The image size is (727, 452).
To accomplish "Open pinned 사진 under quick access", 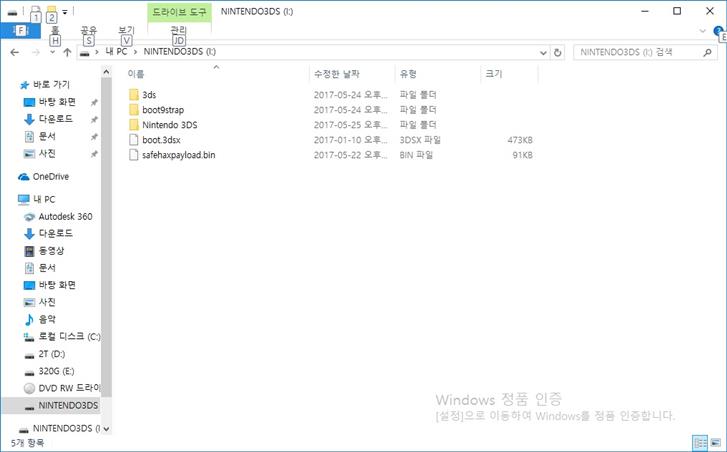I will pos(47,153).
